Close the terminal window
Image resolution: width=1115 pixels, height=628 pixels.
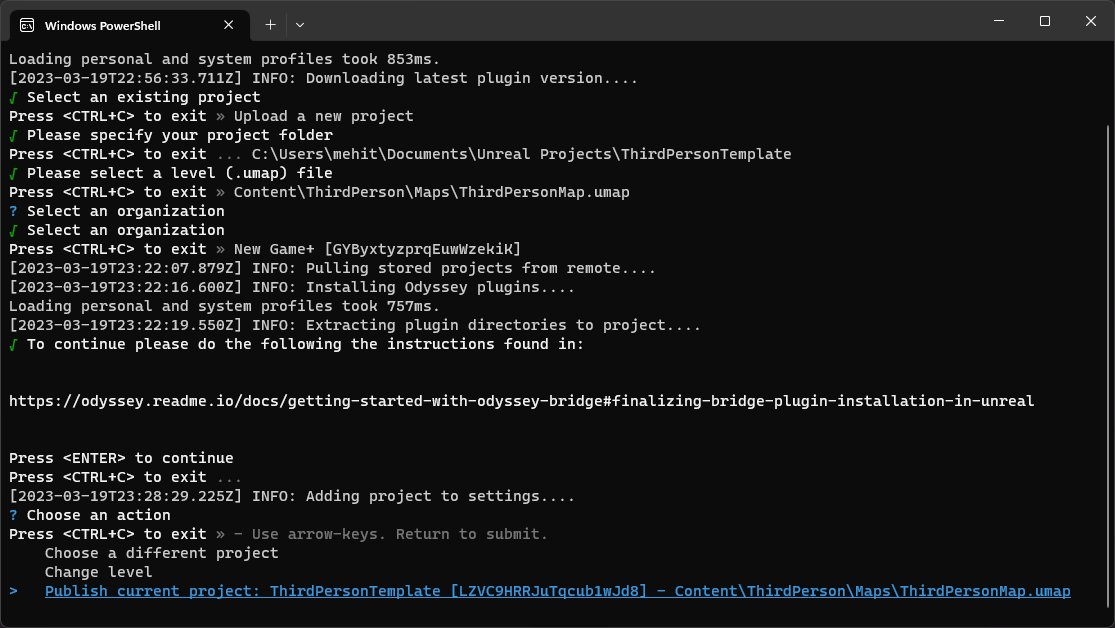[x=1091, y=21]
